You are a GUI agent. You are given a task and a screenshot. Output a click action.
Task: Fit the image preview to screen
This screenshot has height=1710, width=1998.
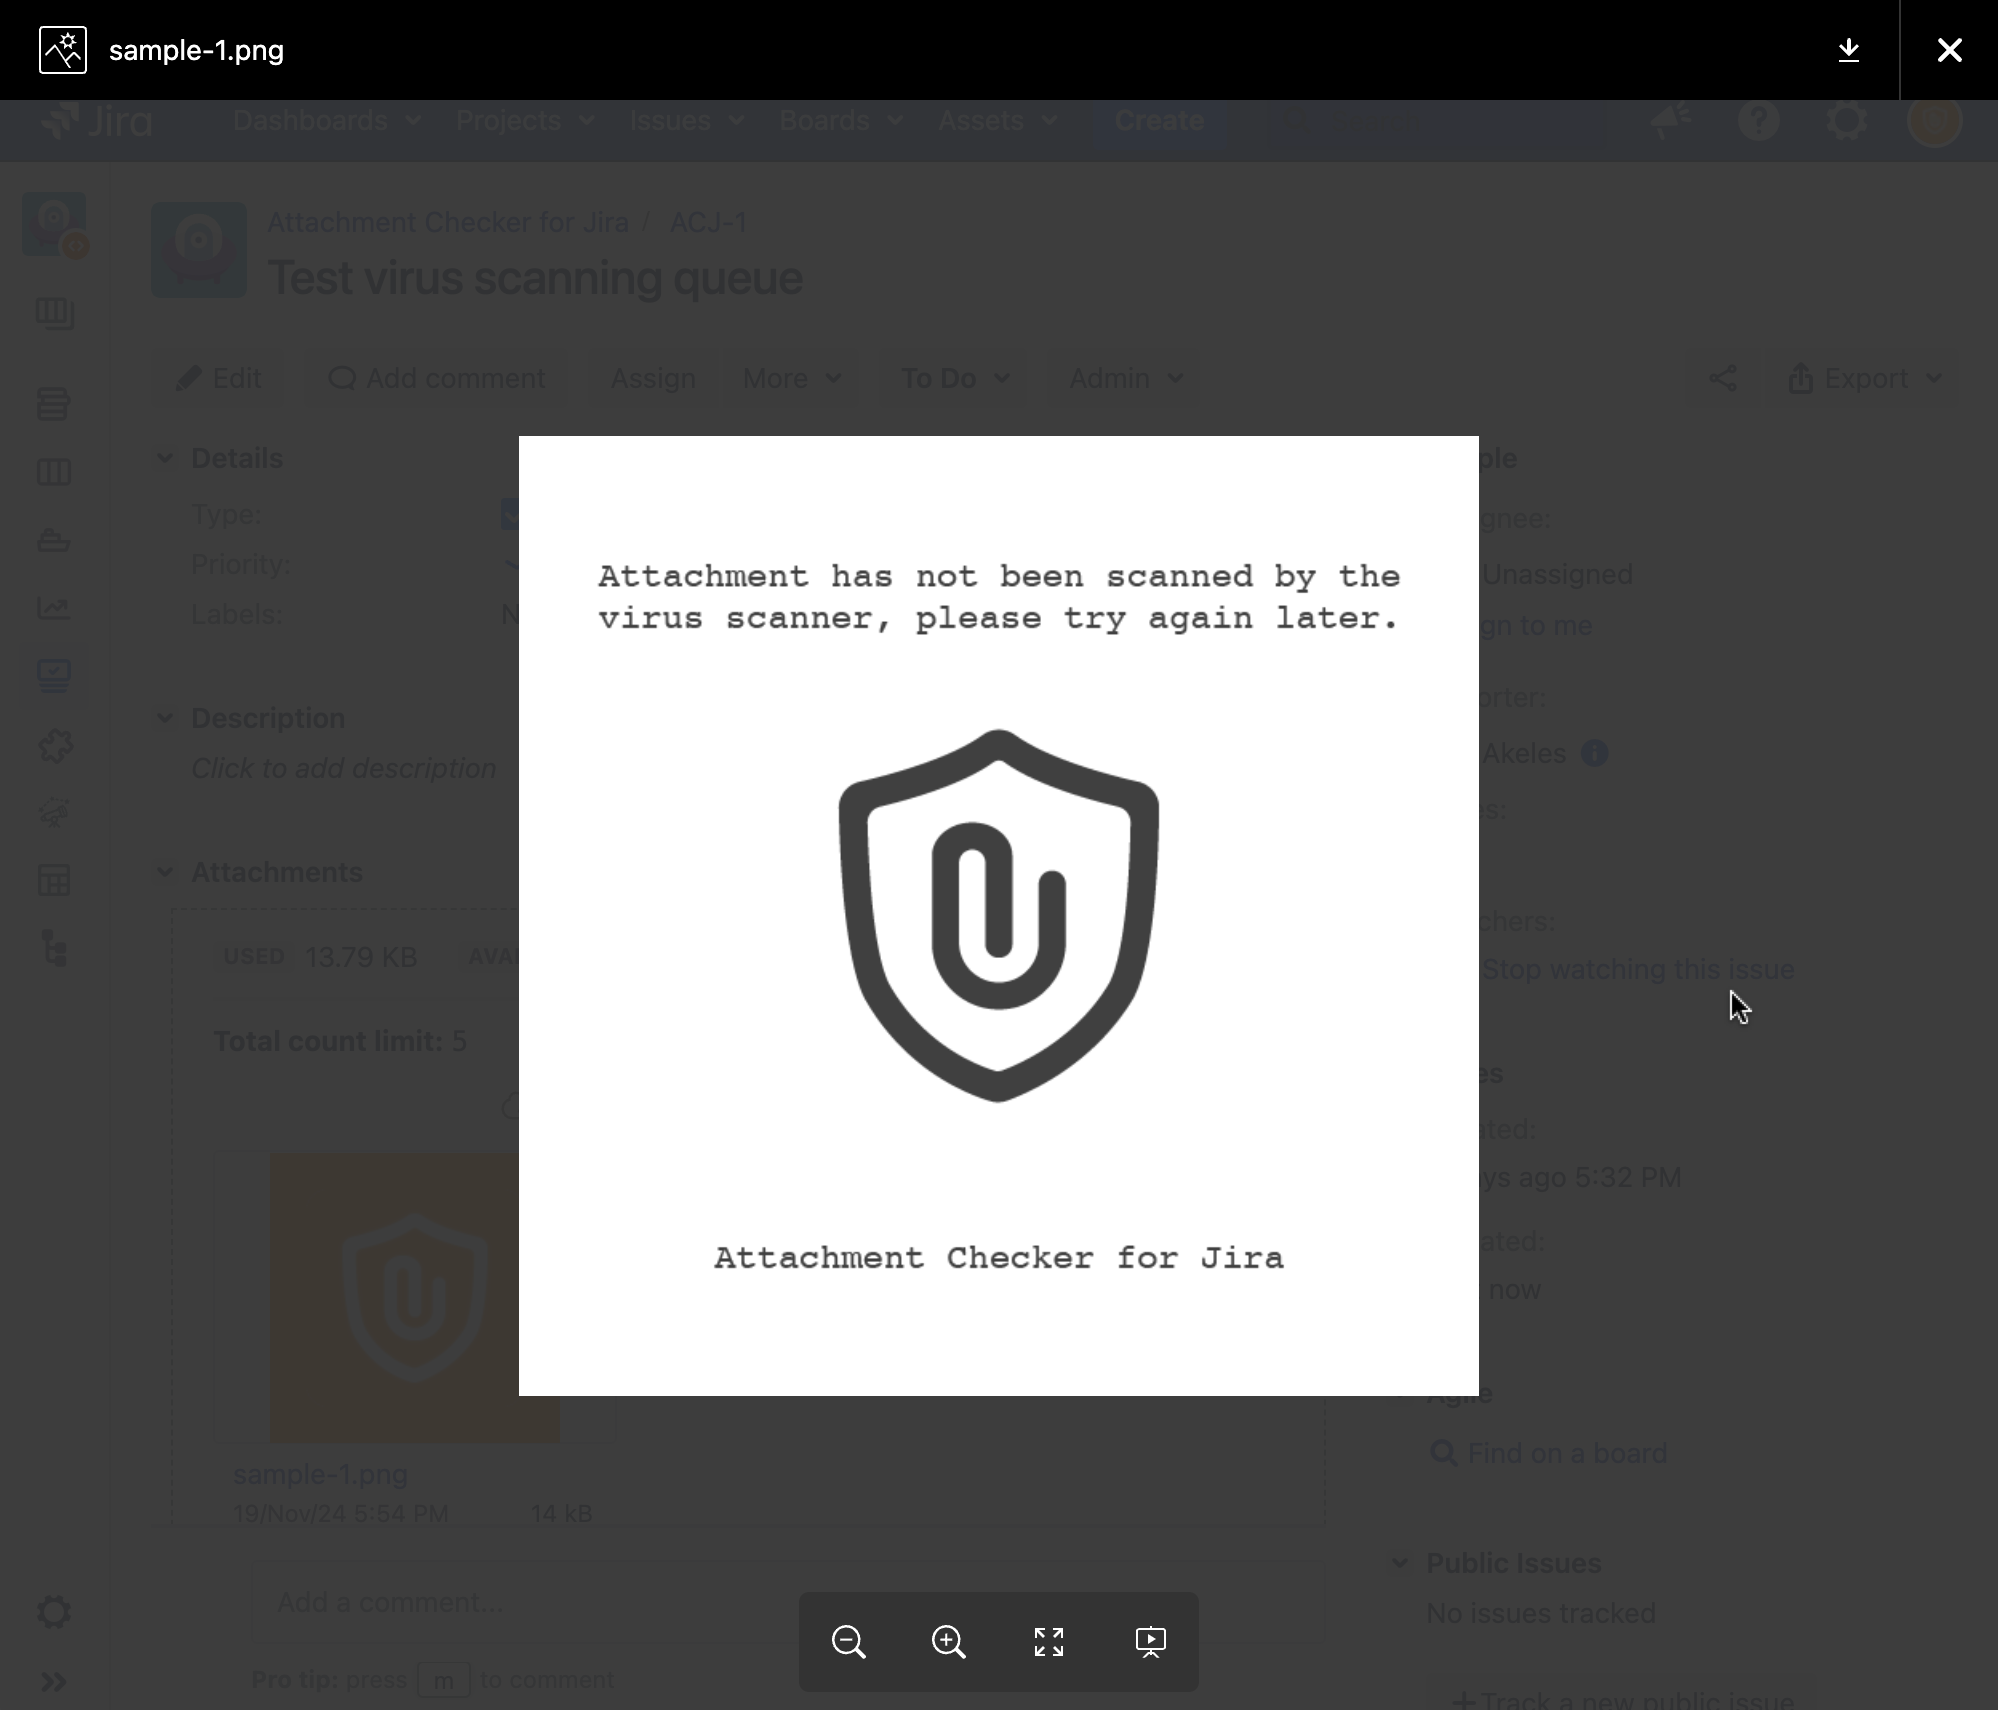point(1049,1642)
